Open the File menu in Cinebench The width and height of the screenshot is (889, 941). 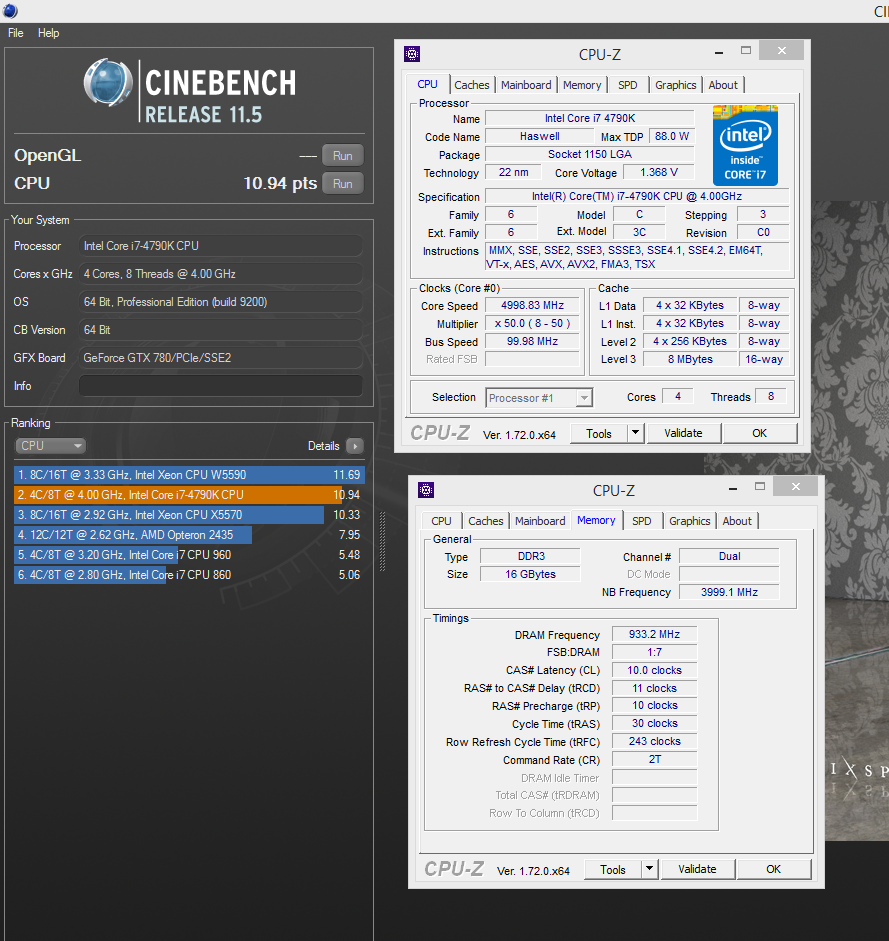click(x=16, y=33)
